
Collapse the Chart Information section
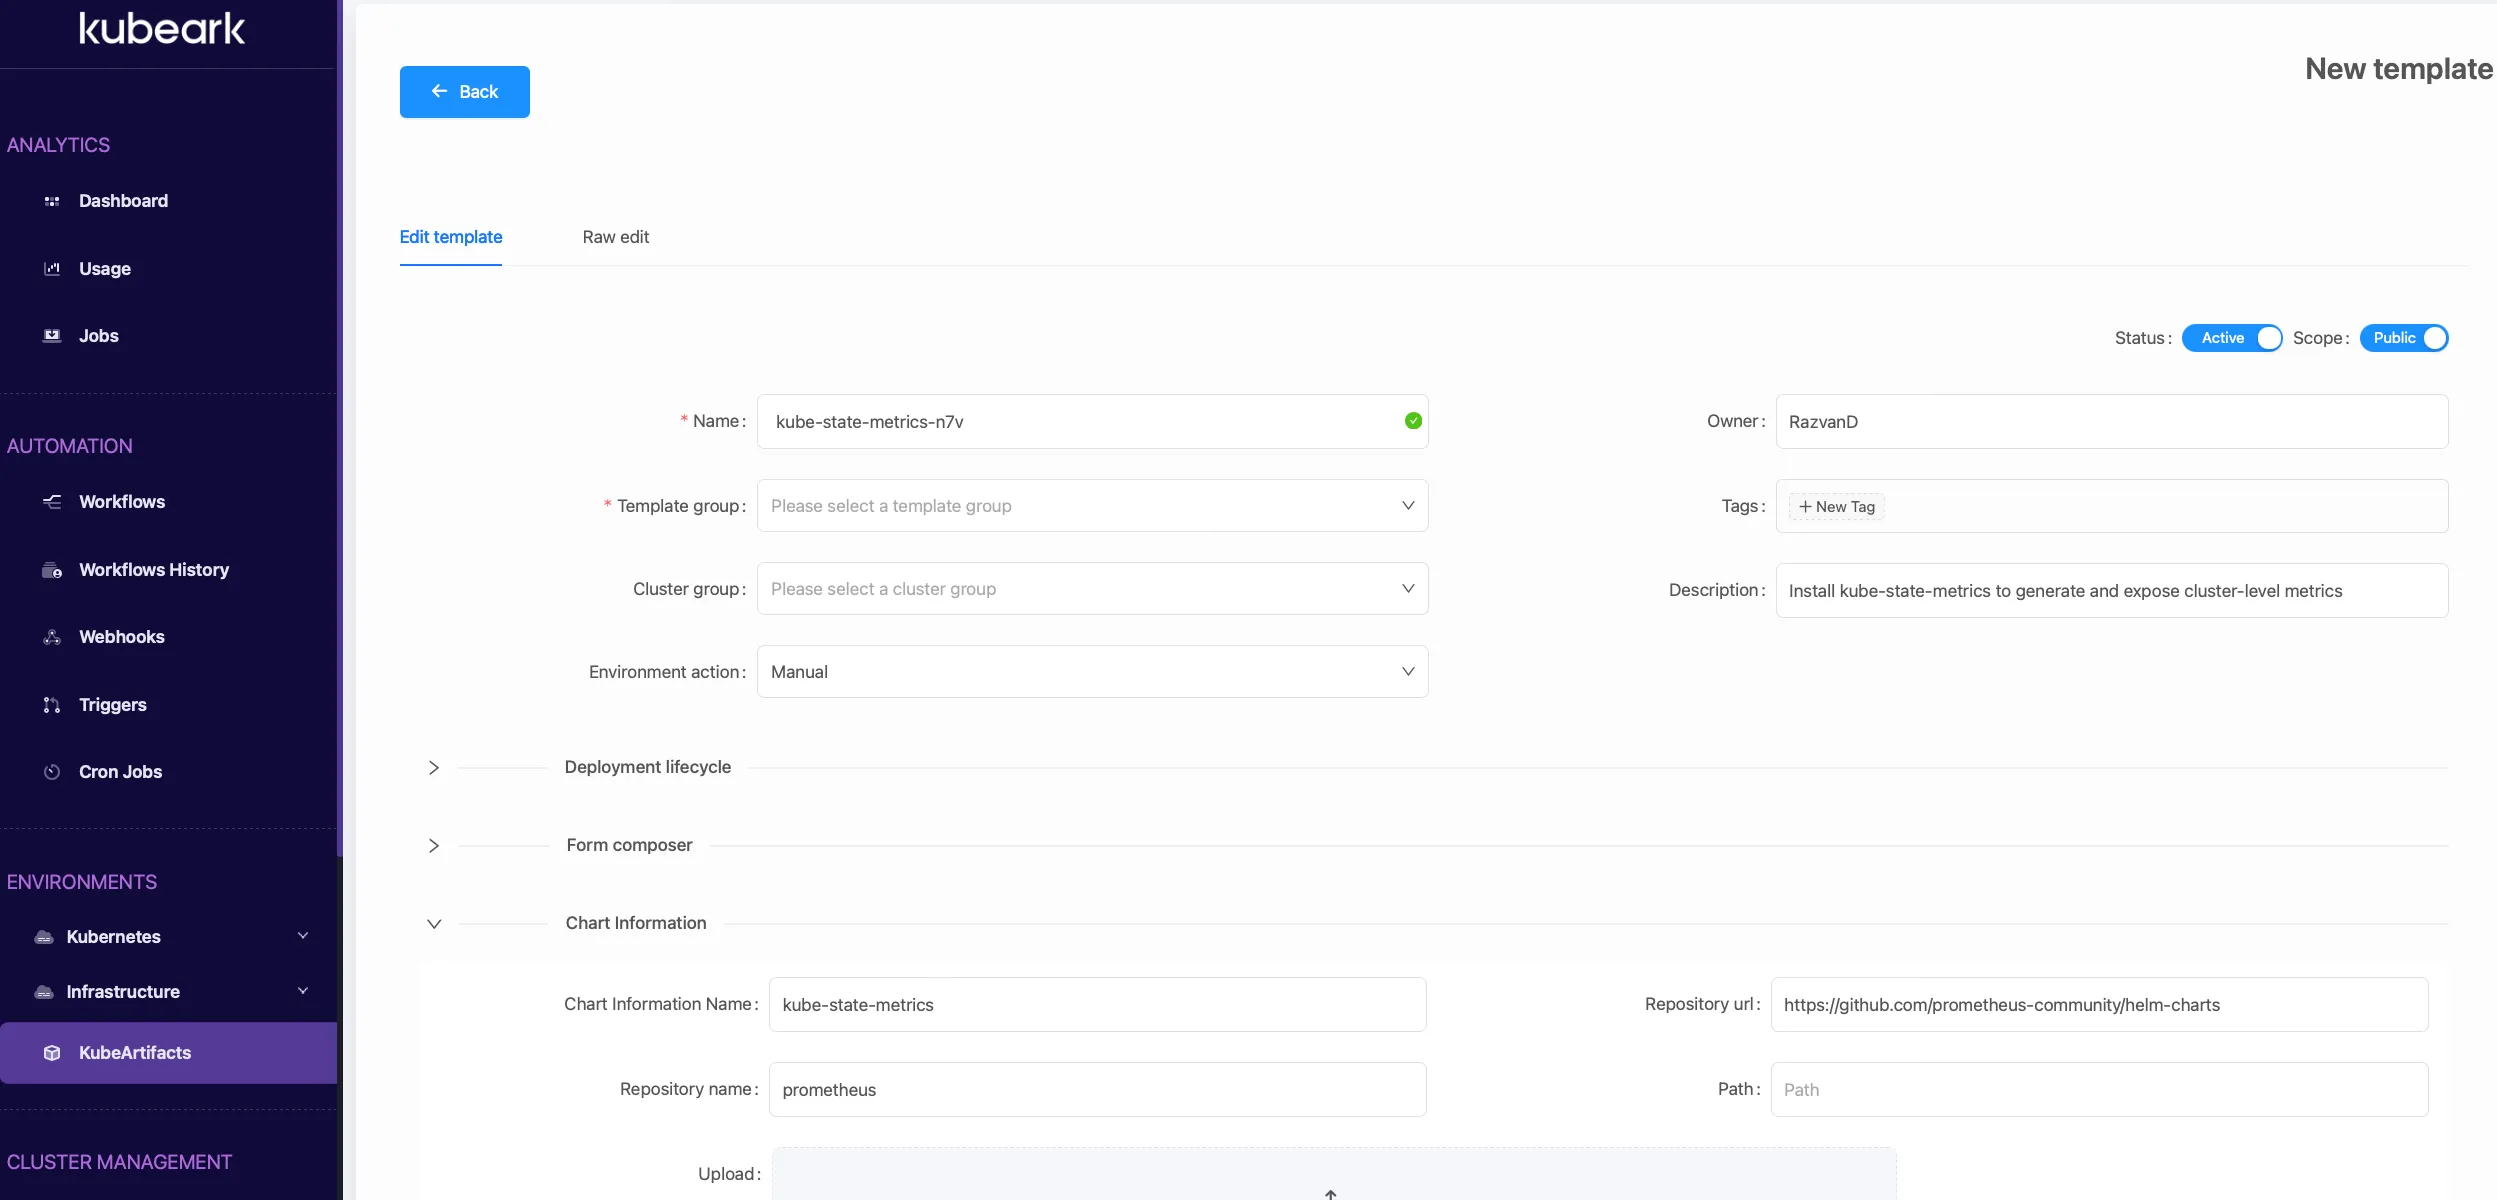click(x=434, y=924)
